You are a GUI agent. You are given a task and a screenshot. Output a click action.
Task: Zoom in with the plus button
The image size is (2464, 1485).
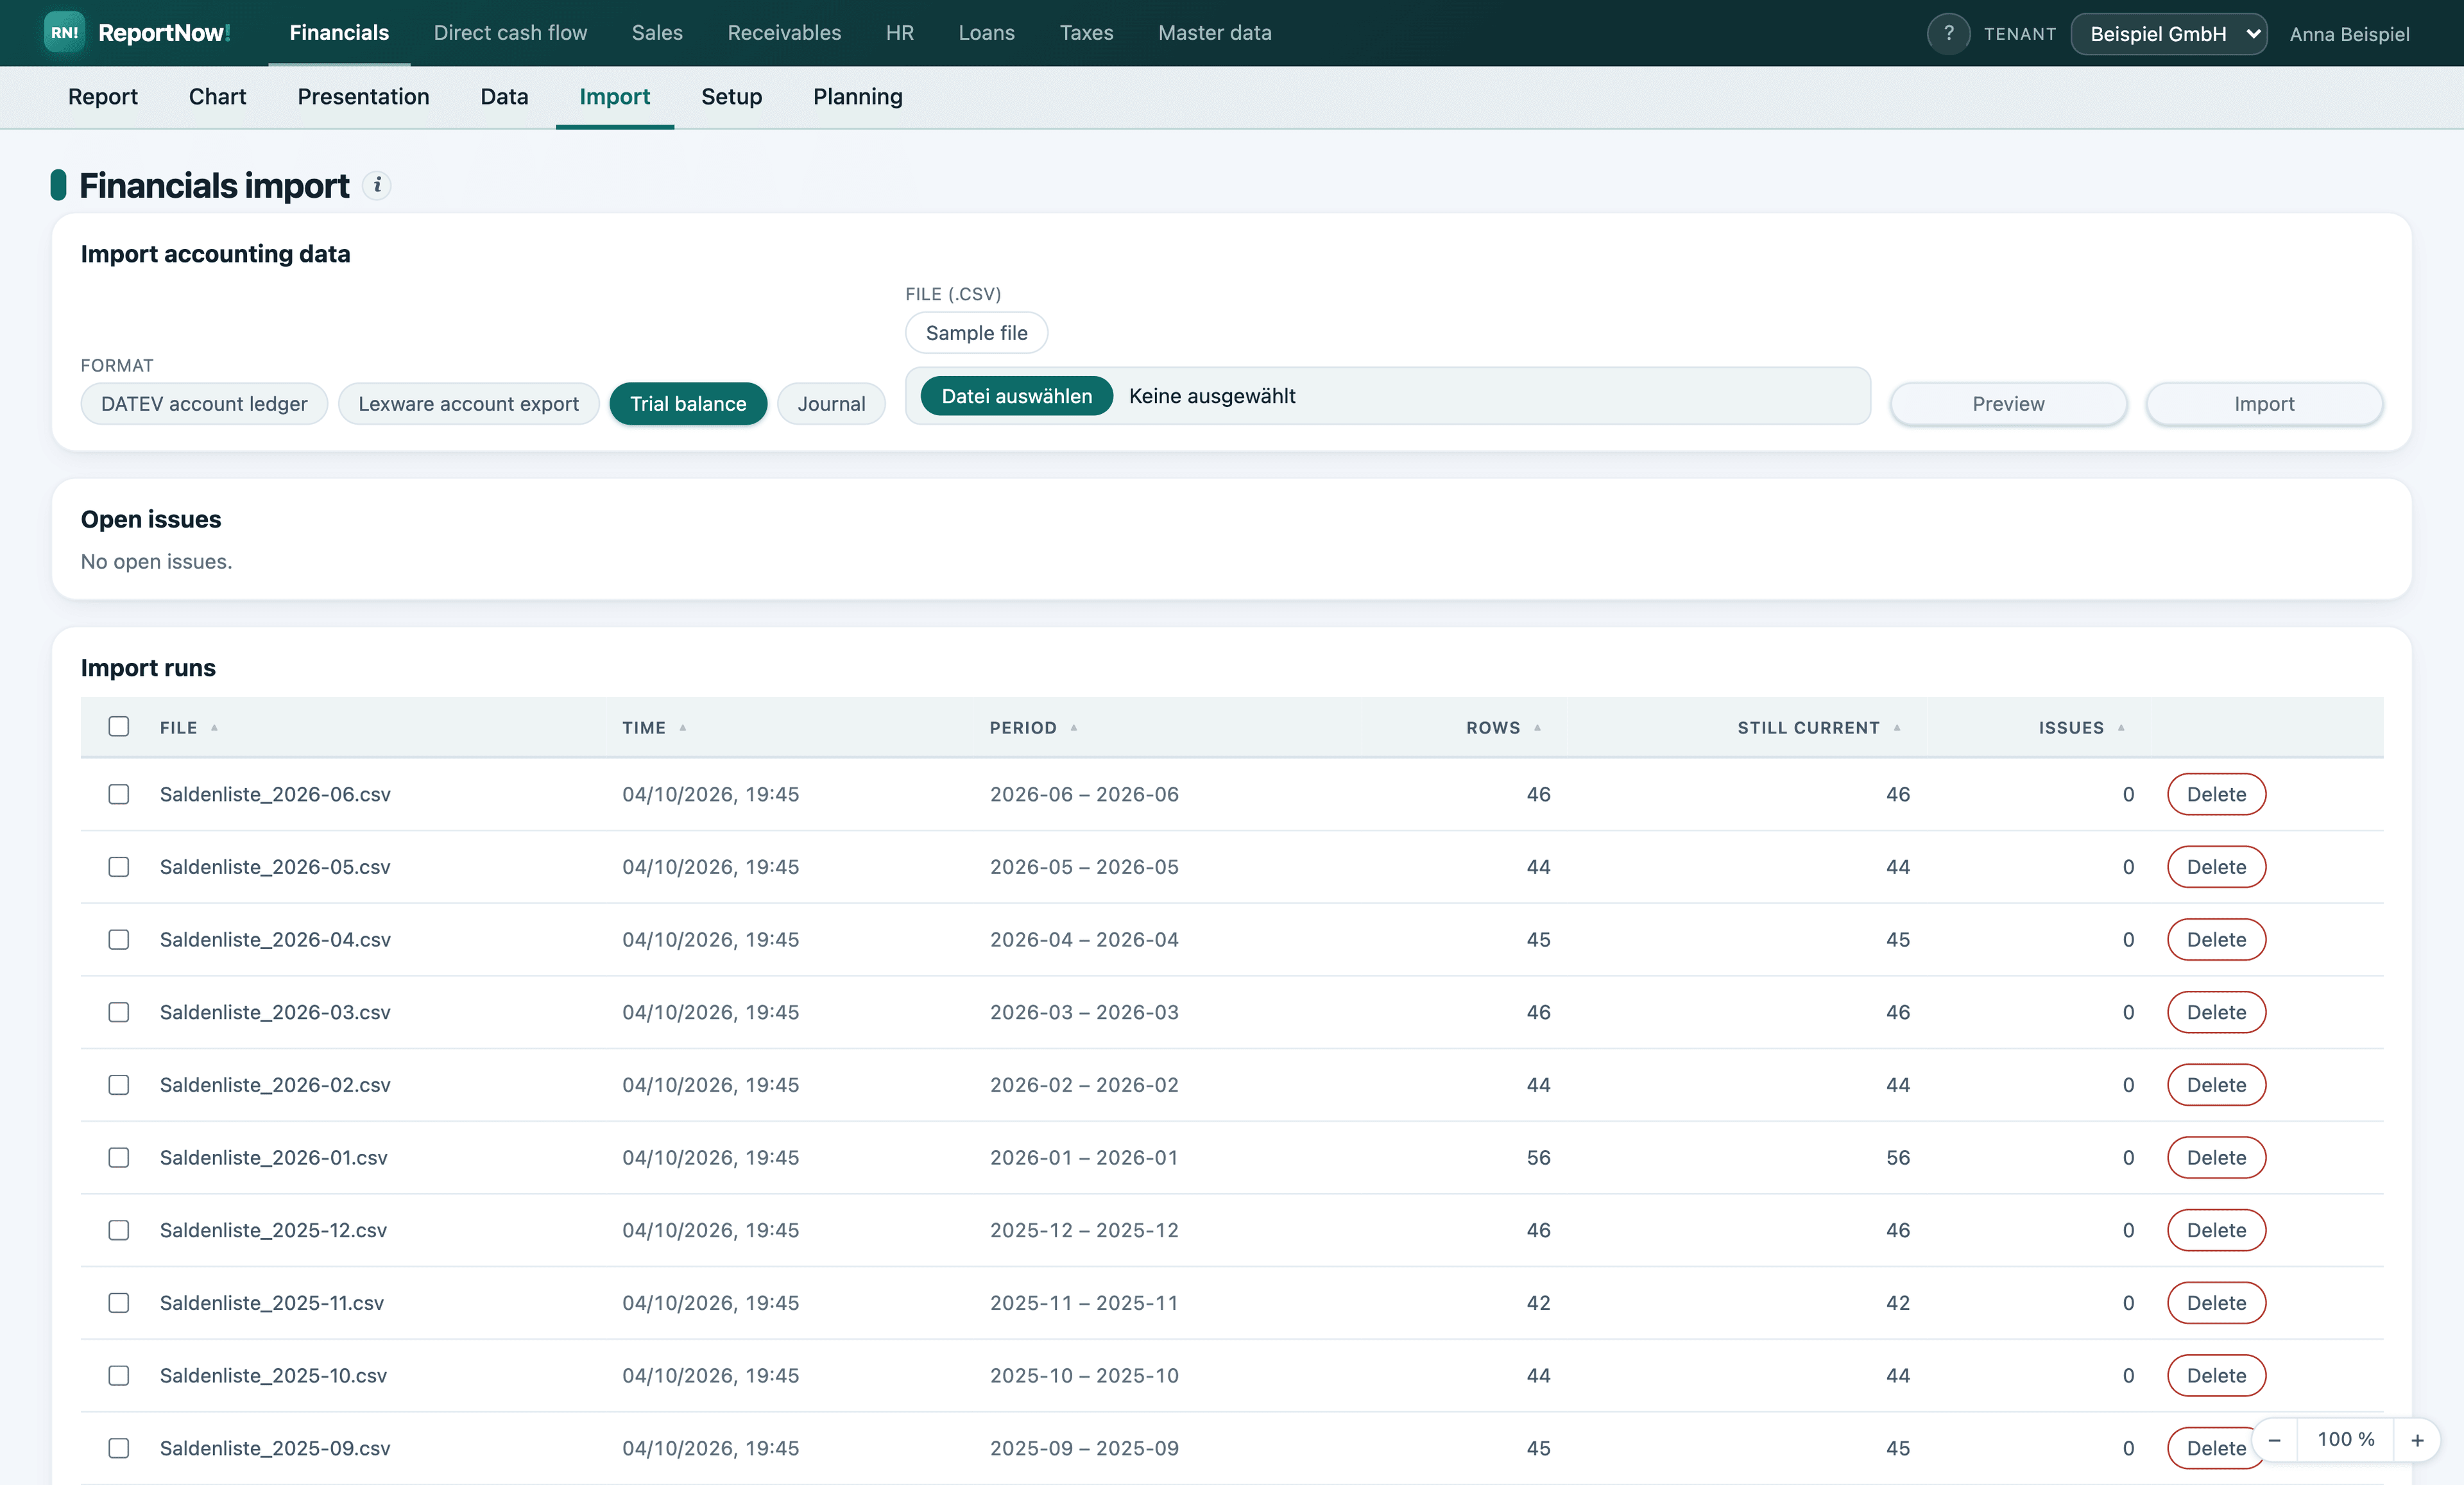[x=2417, y=1440]
